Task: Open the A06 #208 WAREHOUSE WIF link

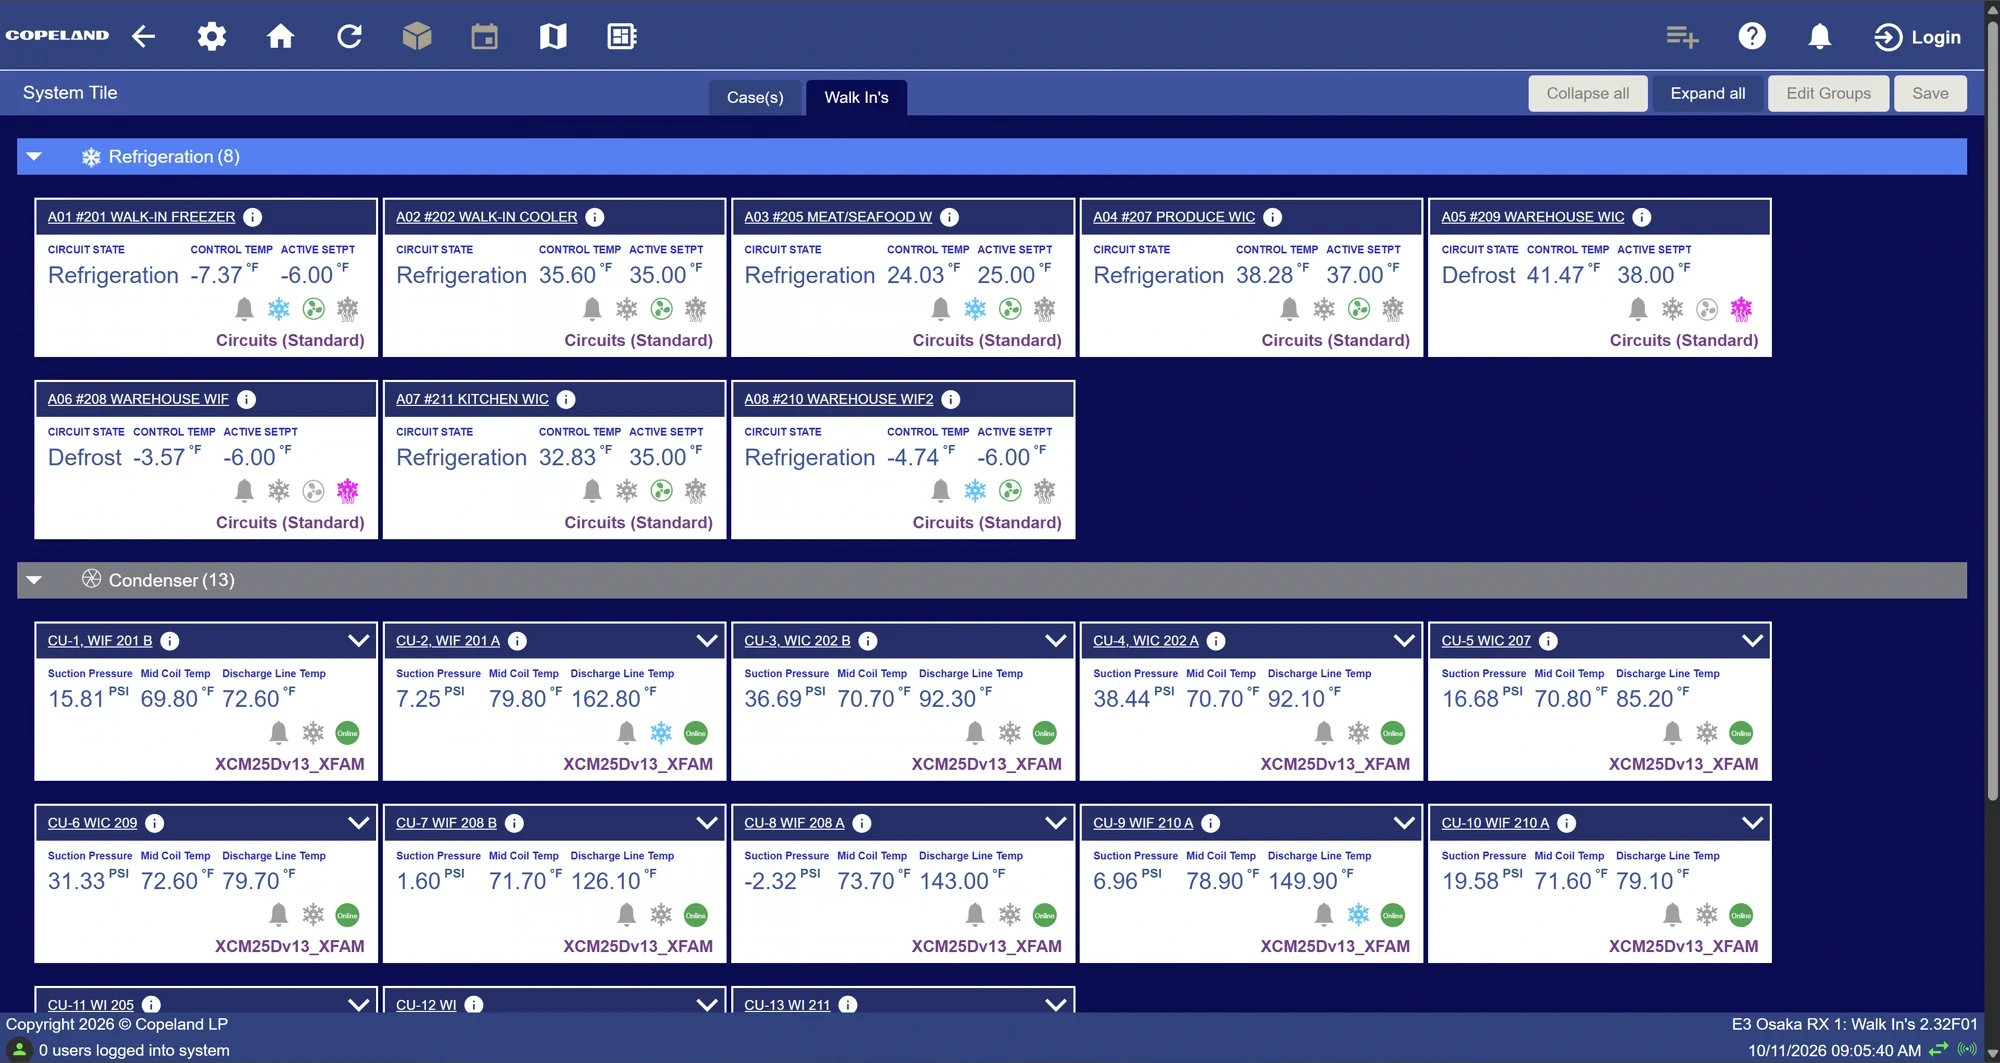Action: point(138,399)
